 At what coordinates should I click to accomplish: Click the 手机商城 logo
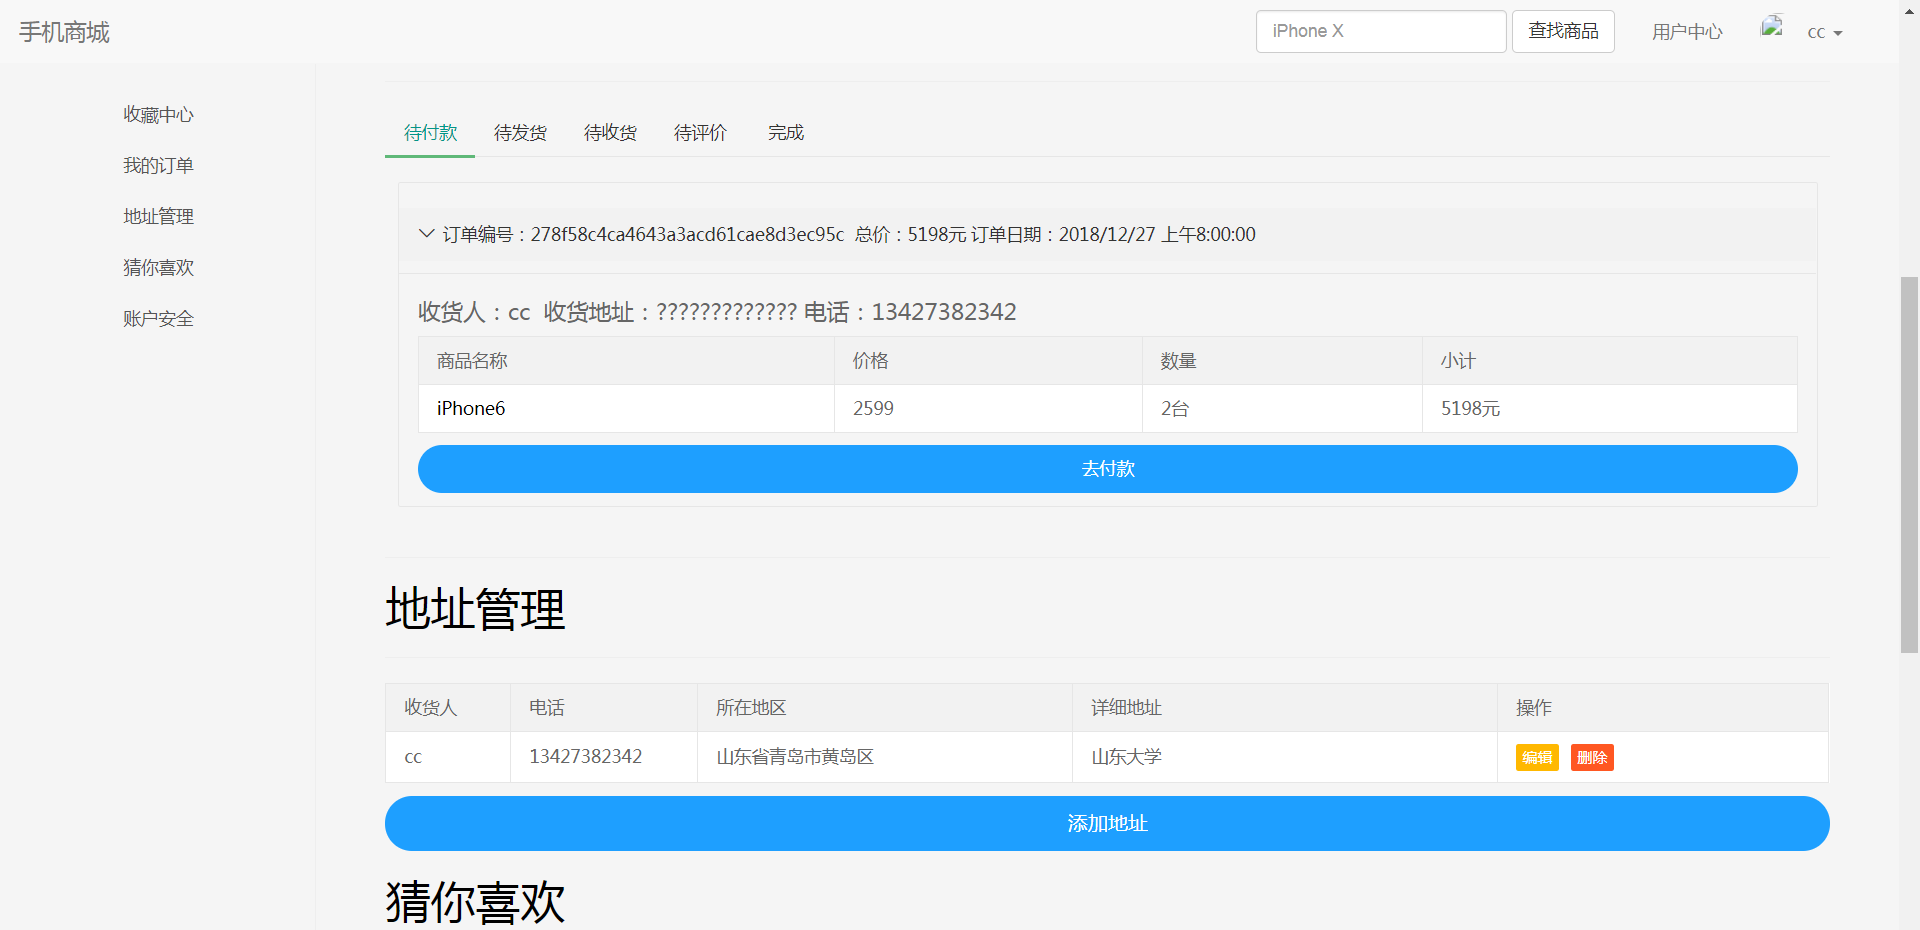64,31
